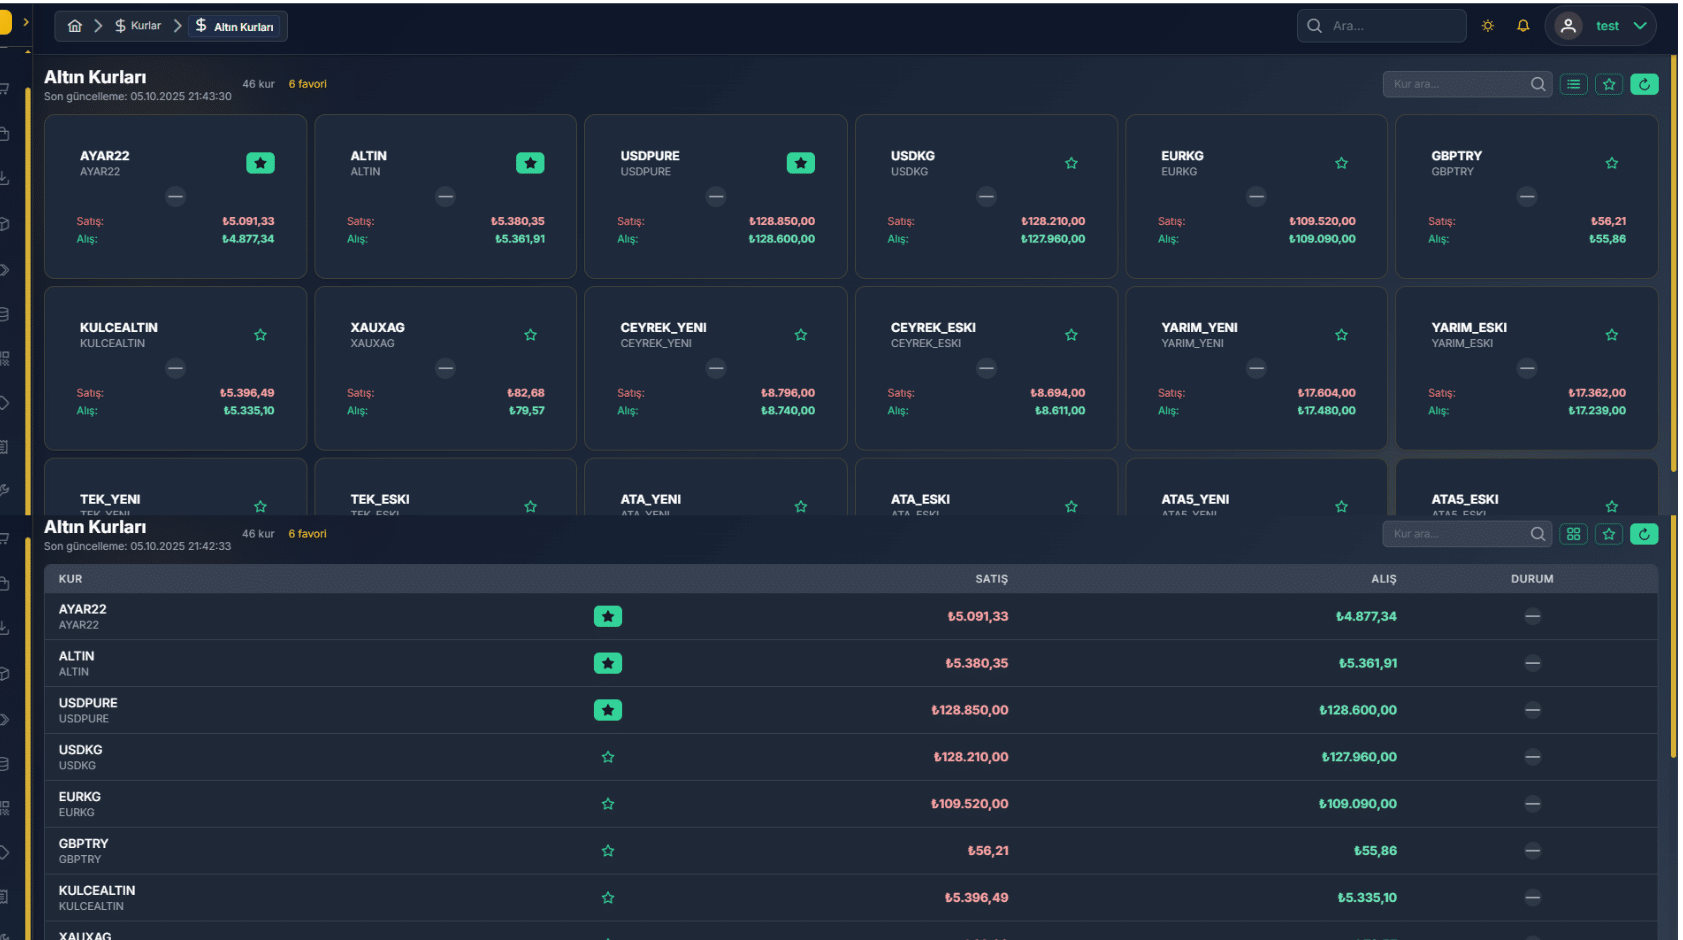1683x940 pixels.
Task: Go to Kurlar in the breadcrumb
Action: pos(138,26)
